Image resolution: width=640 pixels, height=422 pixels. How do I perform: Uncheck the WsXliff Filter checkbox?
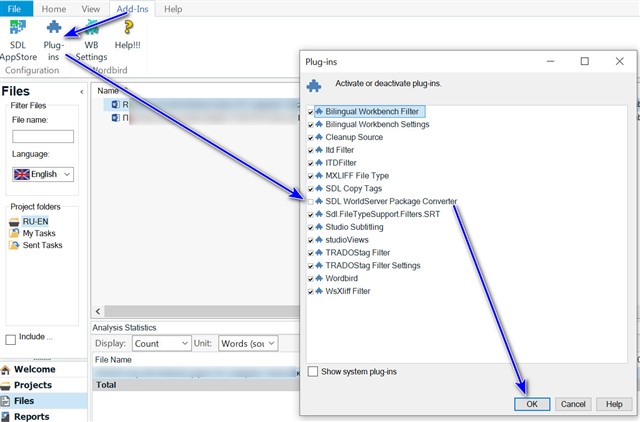tap(311, 292)
